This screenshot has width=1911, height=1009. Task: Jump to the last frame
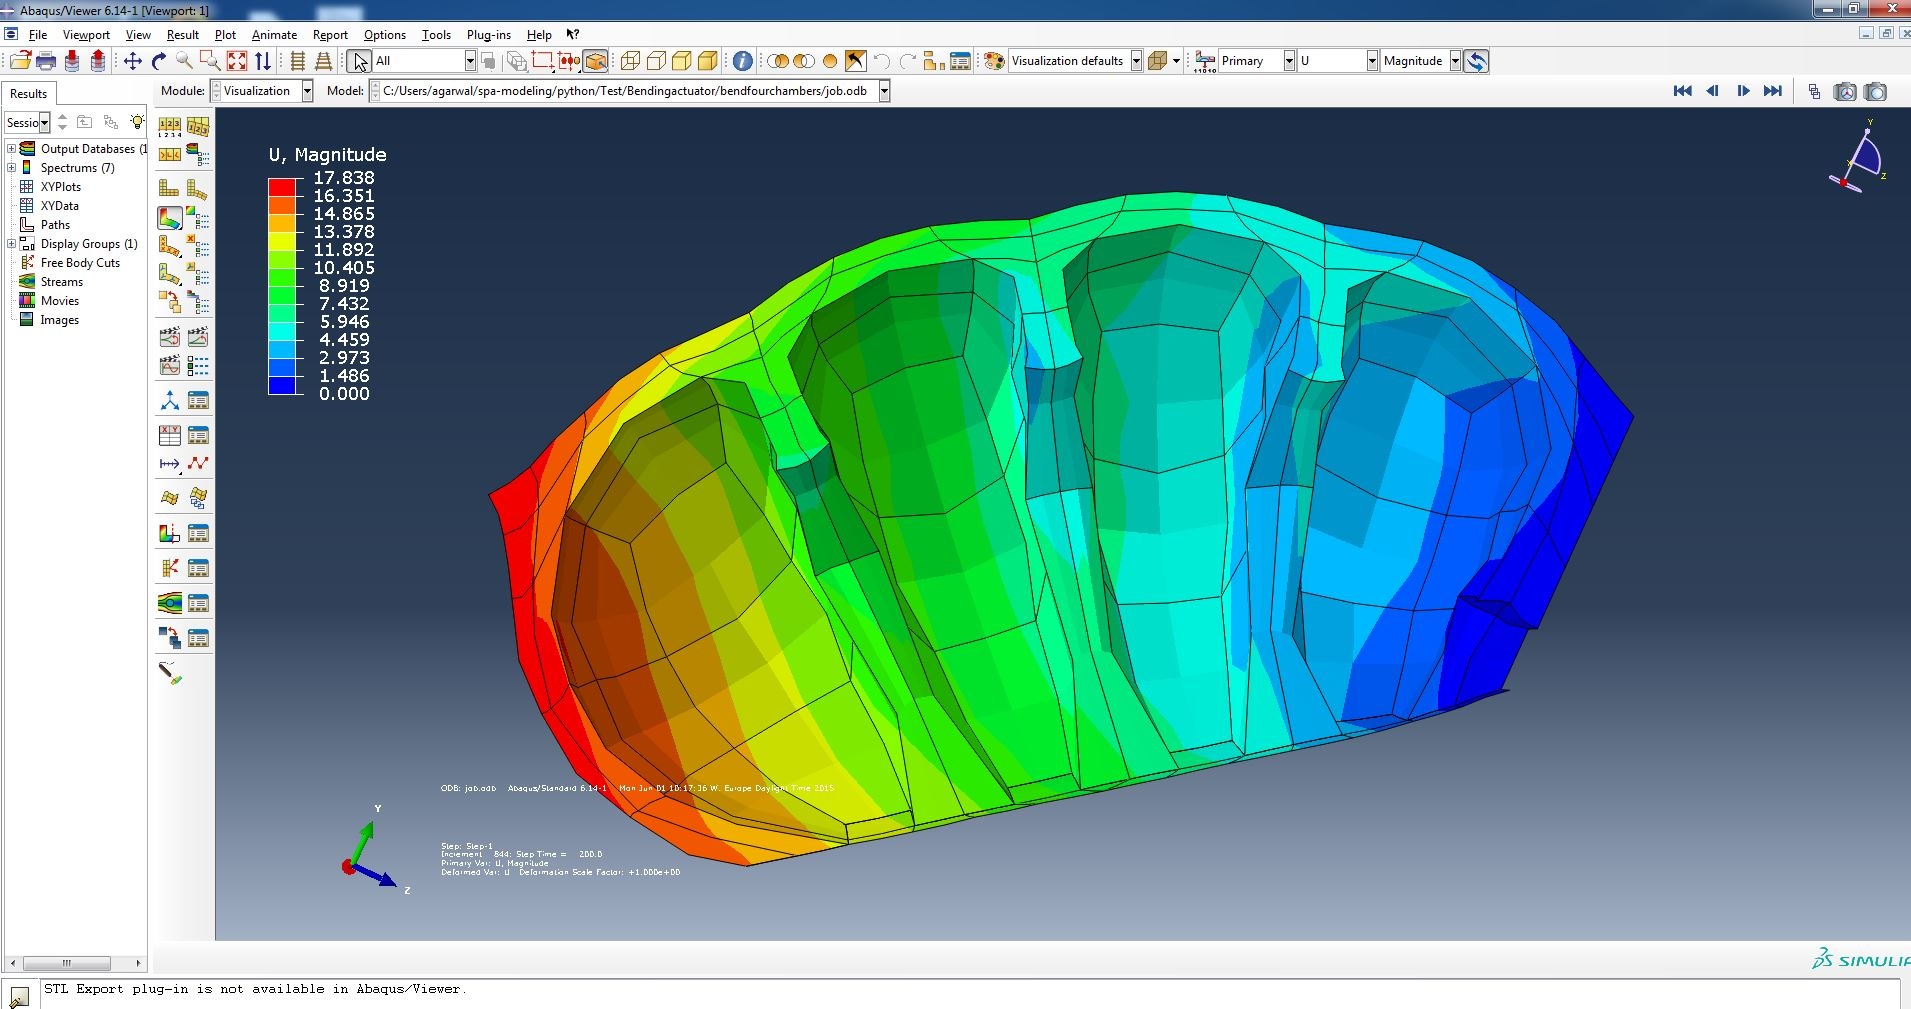click(1773, 91)
